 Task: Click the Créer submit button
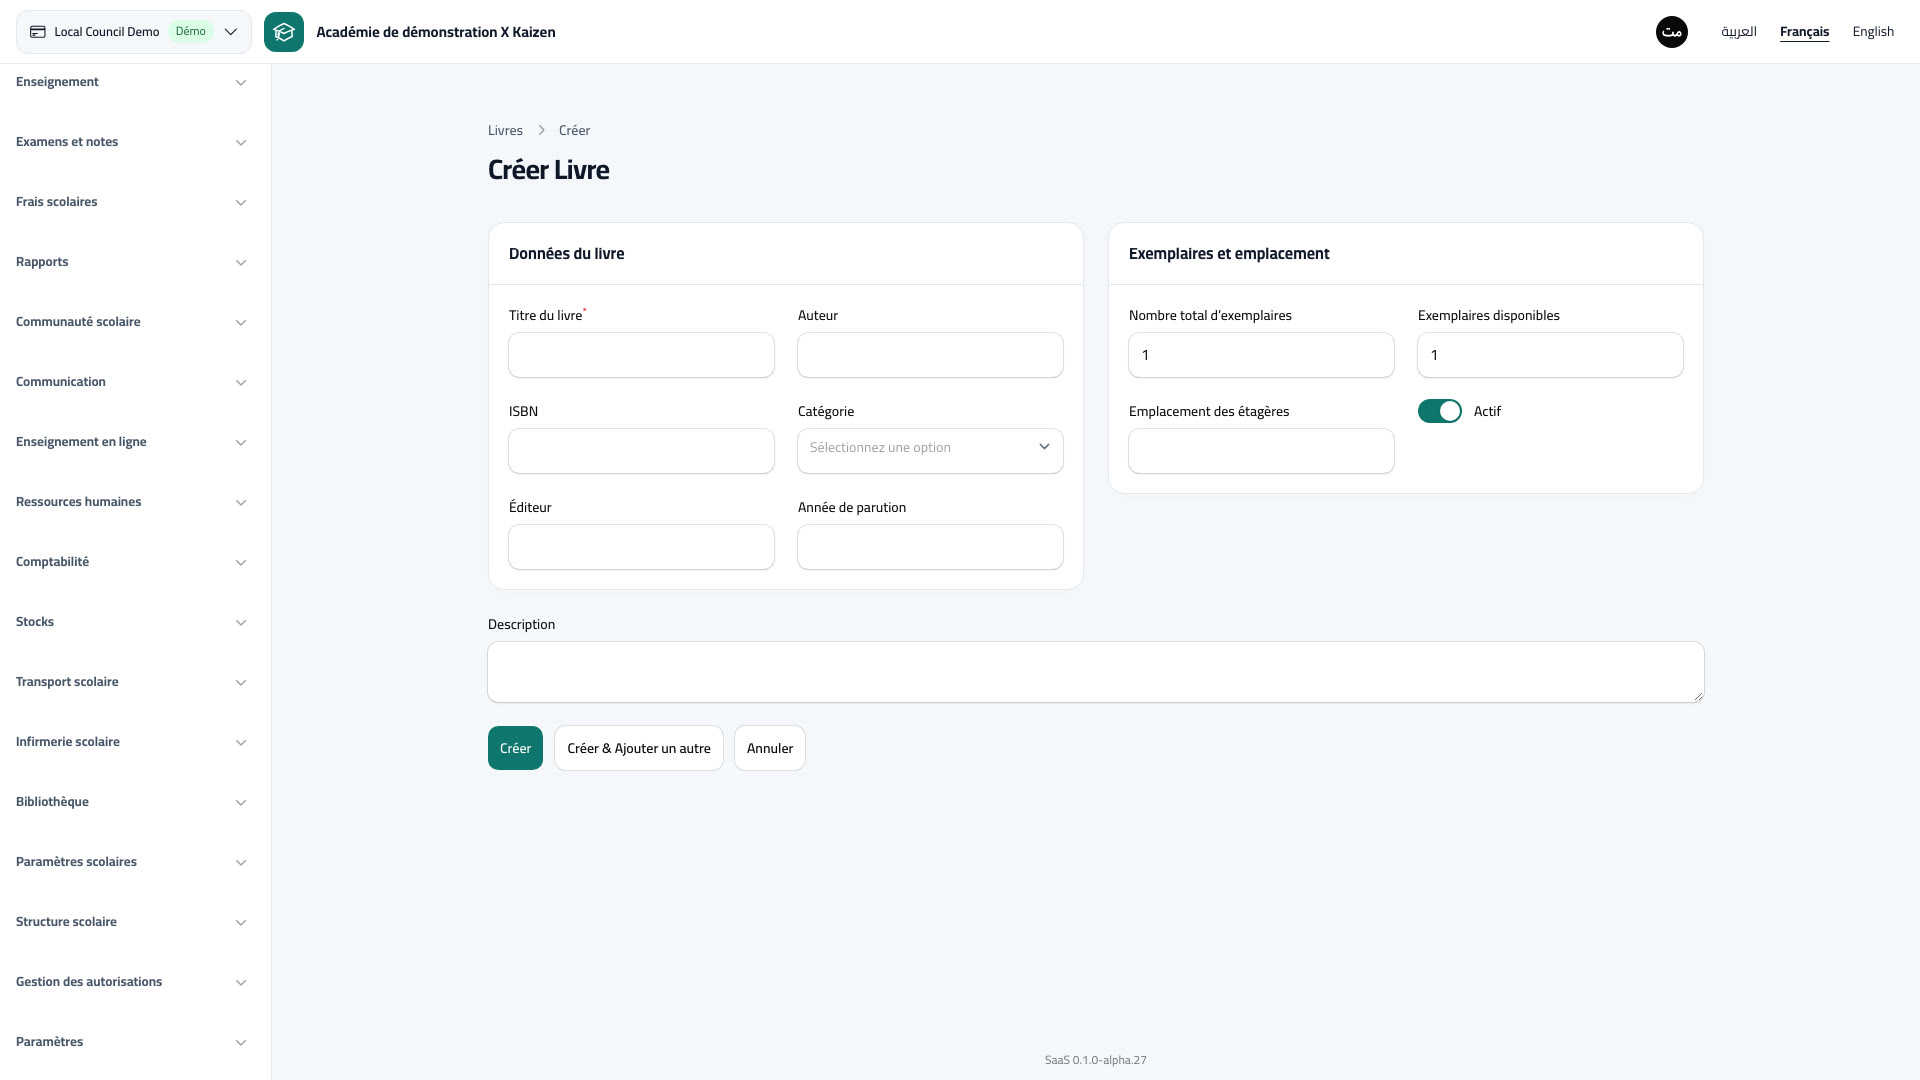[515, 748]
